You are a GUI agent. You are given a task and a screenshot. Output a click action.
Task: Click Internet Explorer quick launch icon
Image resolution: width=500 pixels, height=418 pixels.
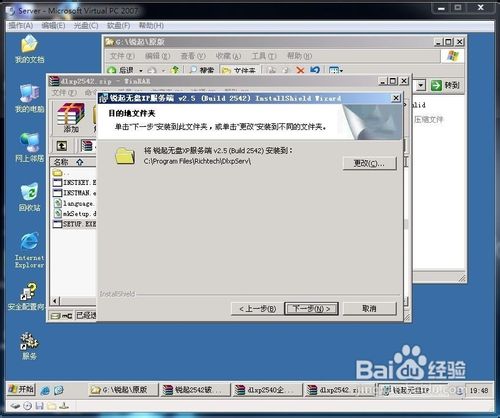[45, 390]
